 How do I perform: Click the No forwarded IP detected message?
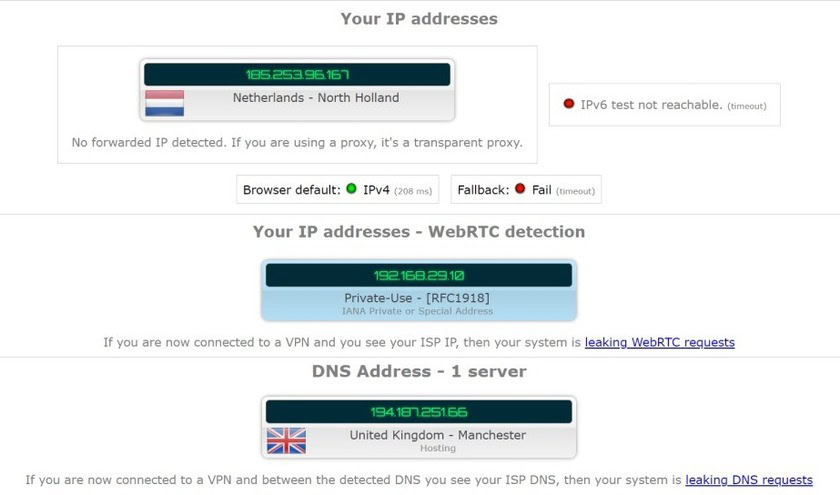click(x=297, y=142)
